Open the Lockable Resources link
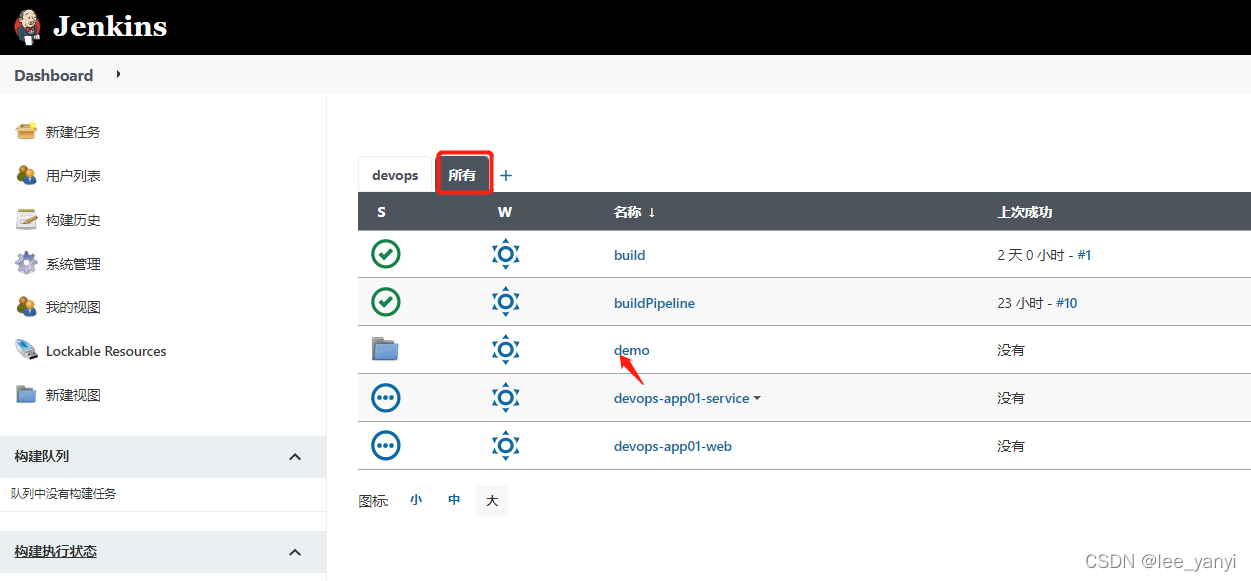 106,351
